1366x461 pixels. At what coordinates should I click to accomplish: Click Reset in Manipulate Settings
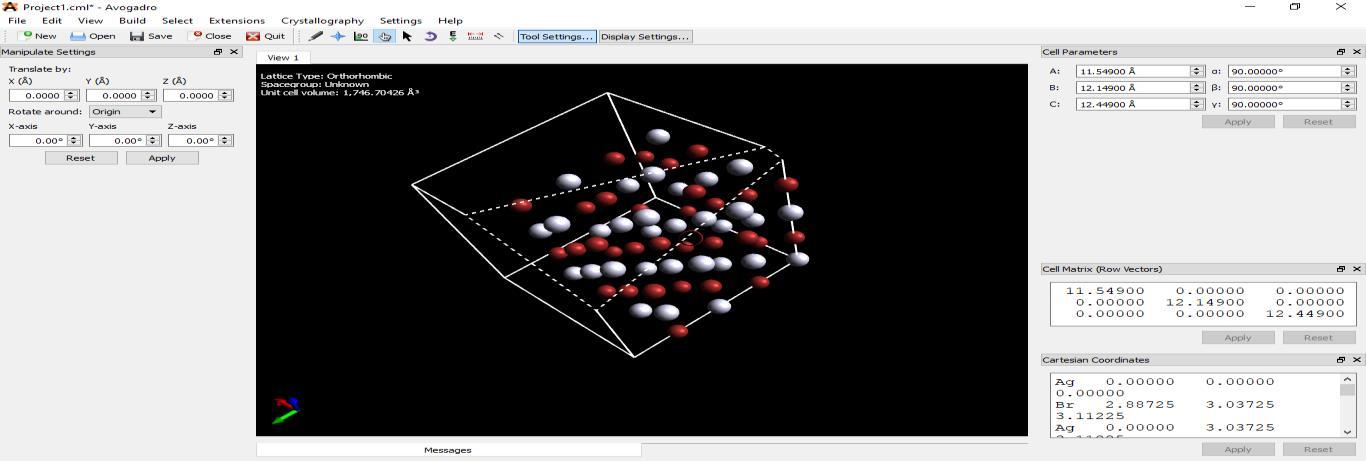pos(80,158)
